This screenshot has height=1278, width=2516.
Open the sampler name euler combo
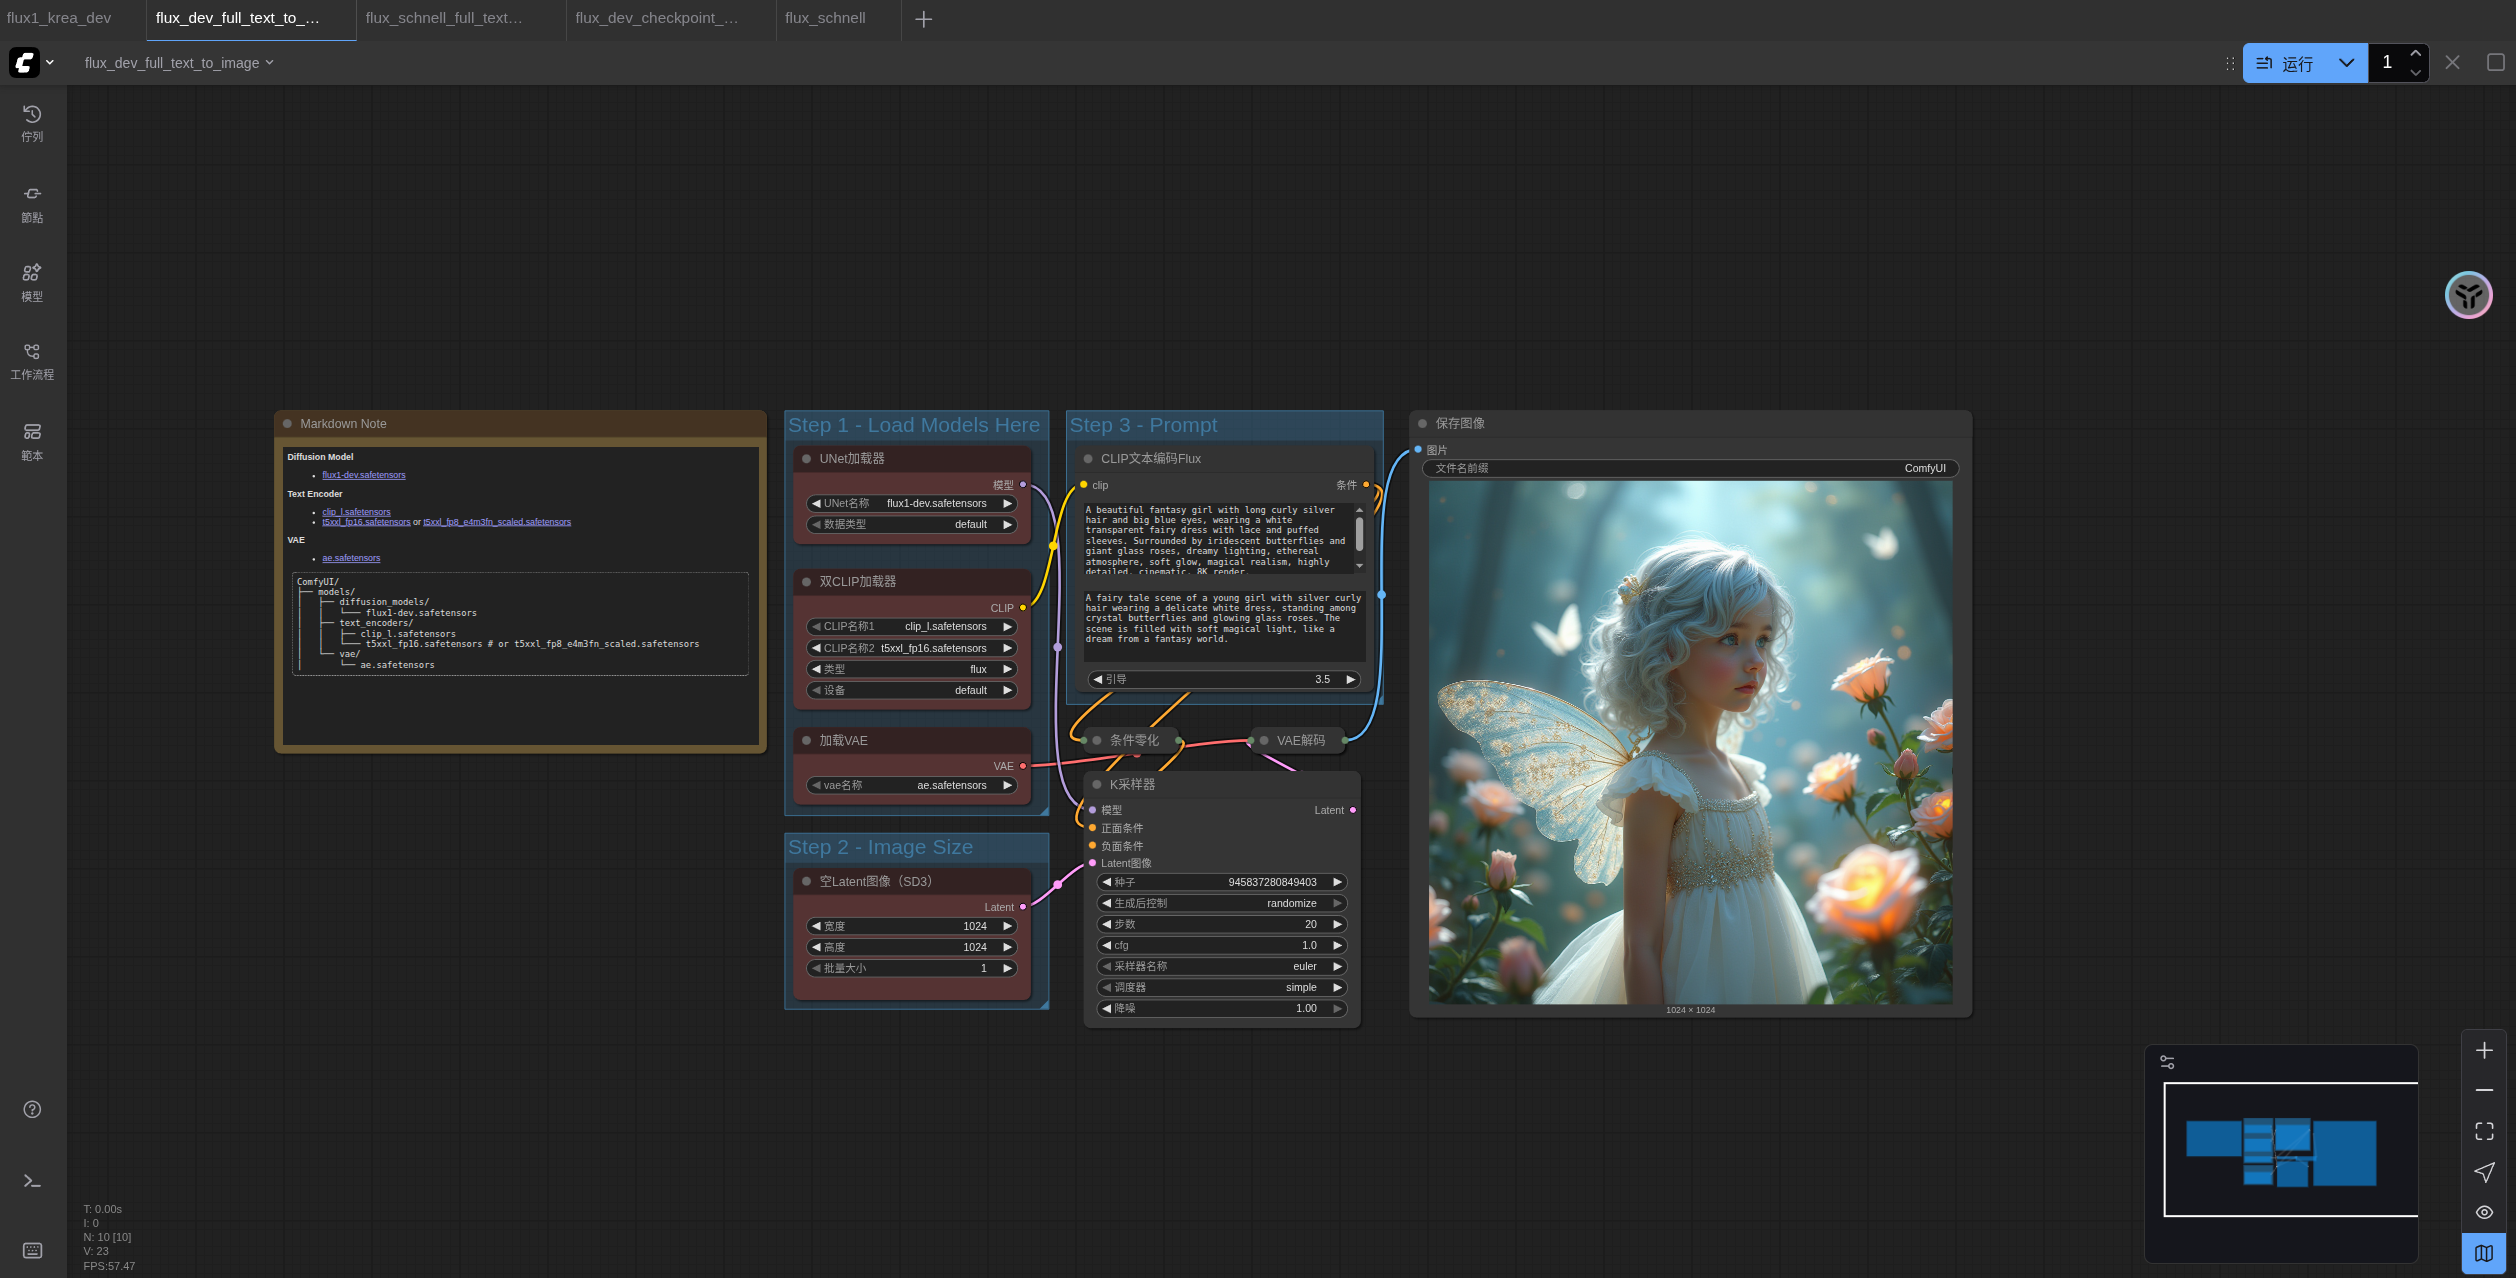(1222, 967)
